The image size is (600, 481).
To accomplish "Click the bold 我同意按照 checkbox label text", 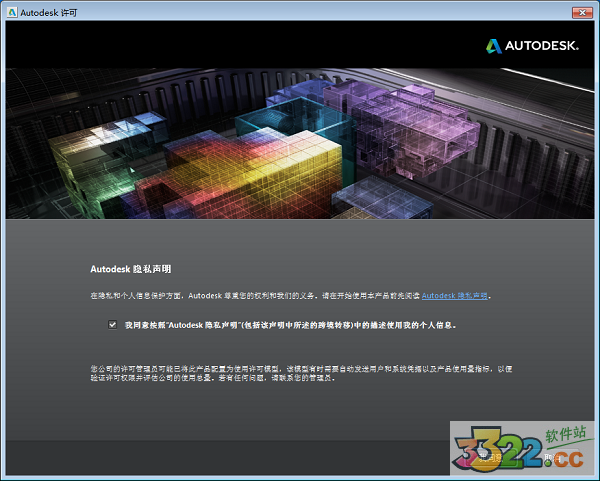I will click(x=290, y=325).
